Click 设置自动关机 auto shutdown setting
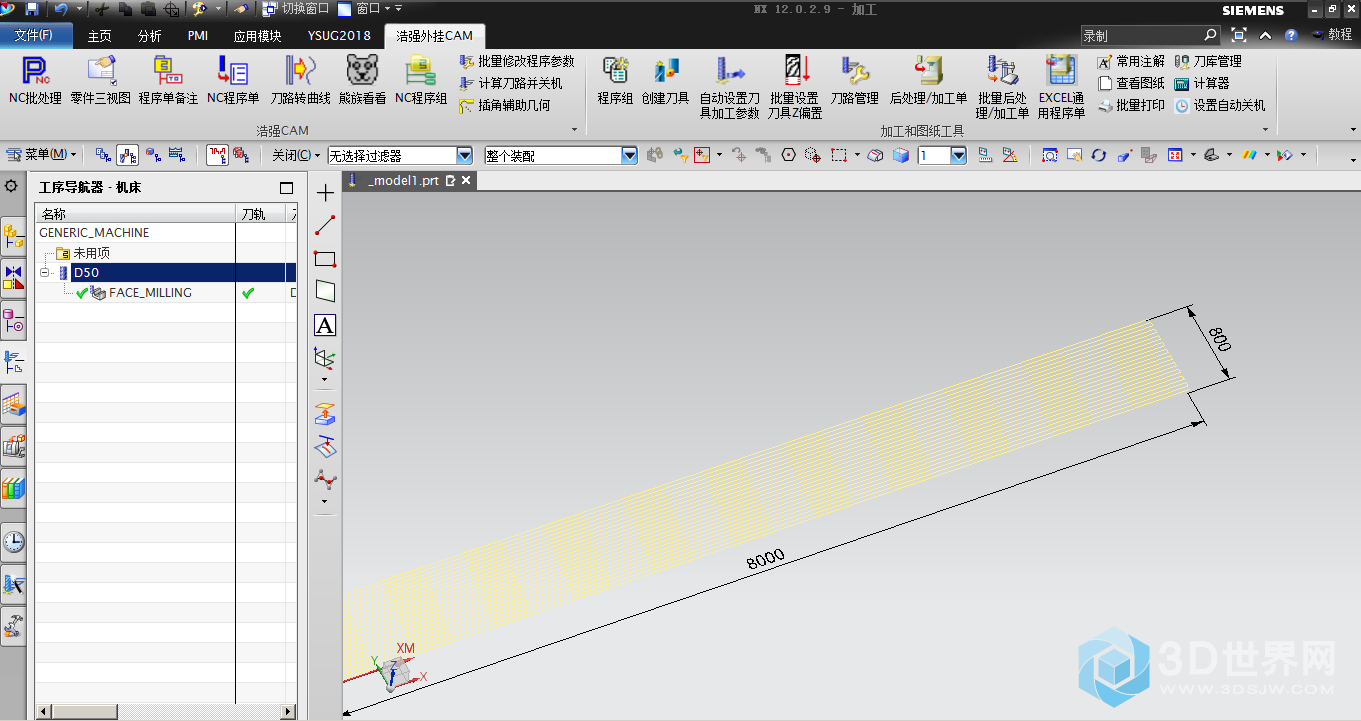The width and height of the screenshot is (1361, 721). [x=1220, y=105]
